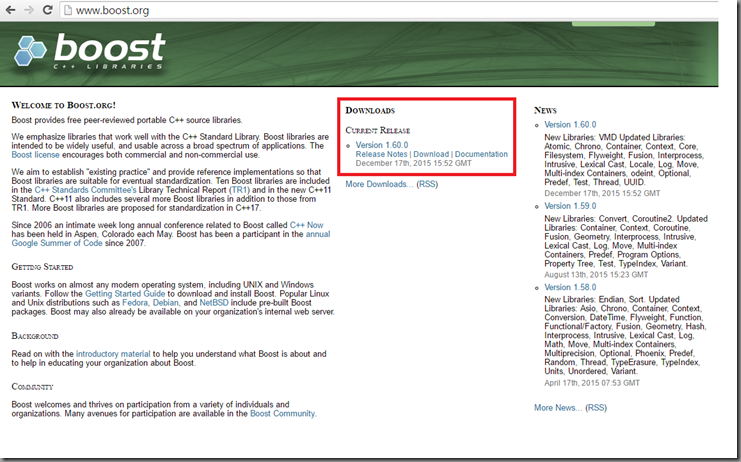Viewport: 741px width, 462px height.
Task: Open Version 1.58.0 news entry
Action: click(x=570, y=287)
